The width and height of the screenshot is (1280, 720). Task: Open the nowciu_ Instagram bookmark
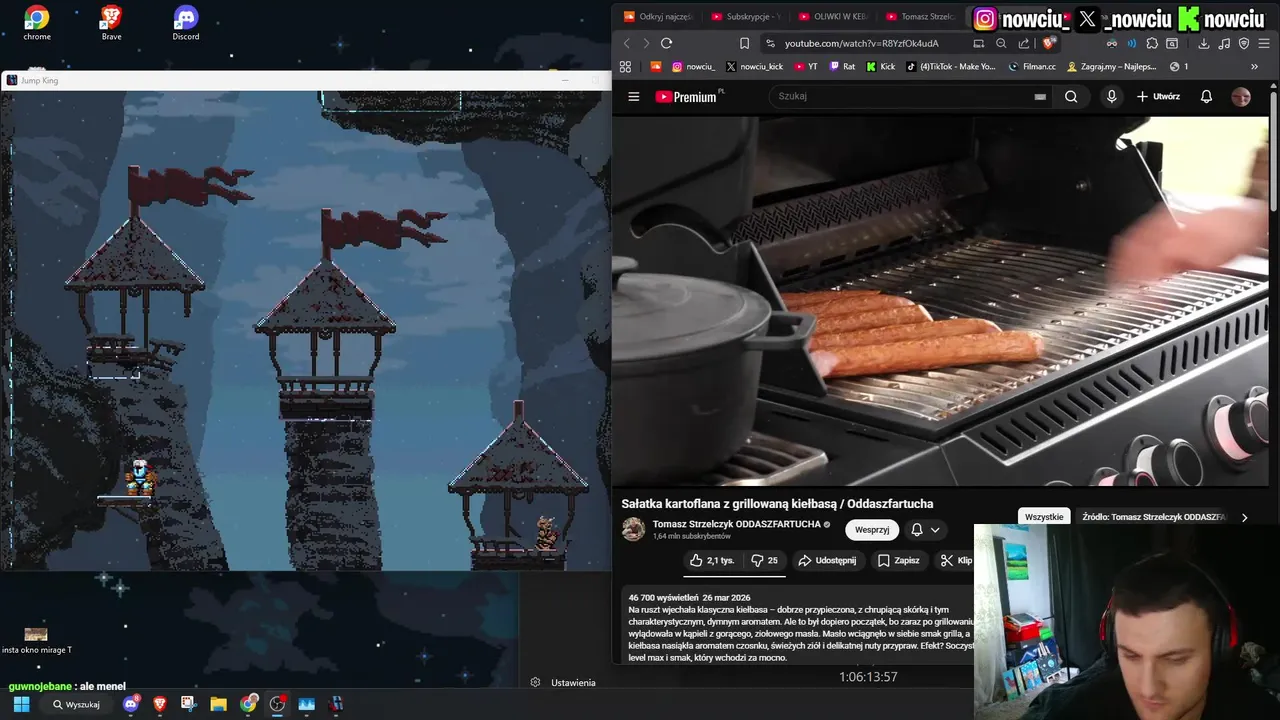[692, 66]
